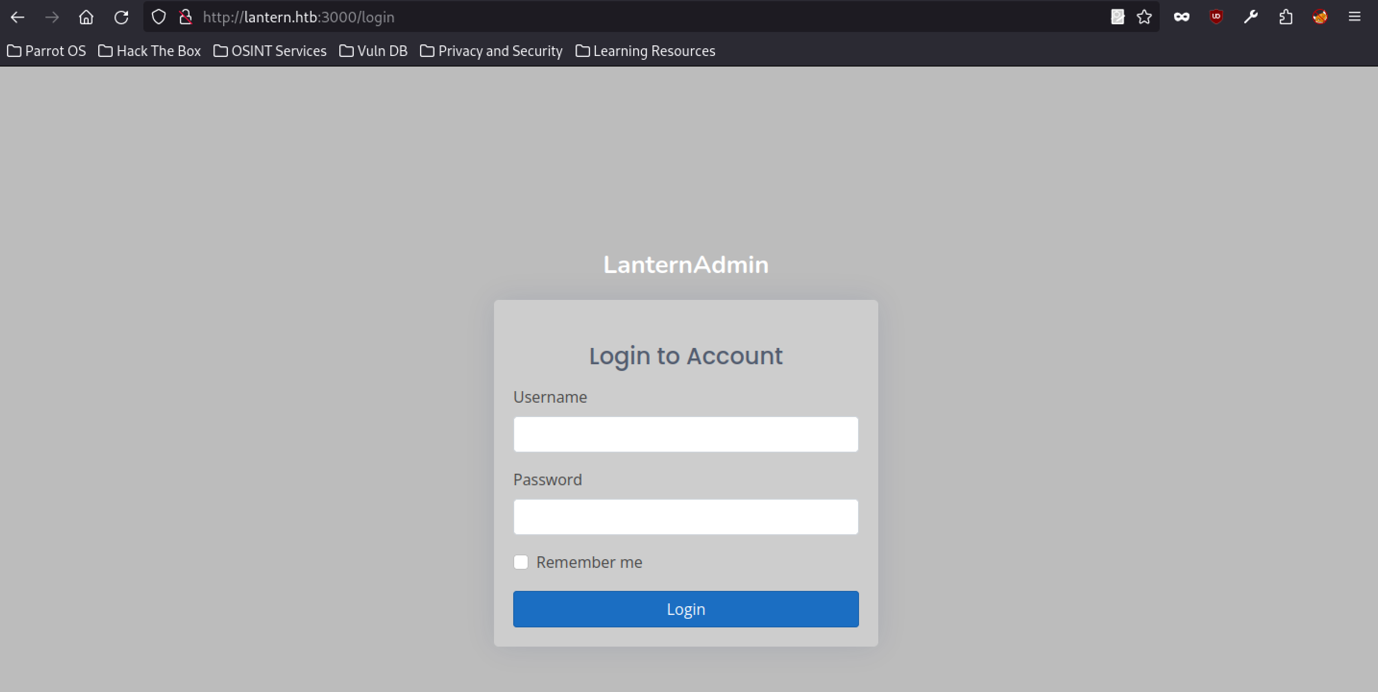The width and height of the screenshot is (1378, 692).
Task: Reload the current login page
Action: (x=121, y=17)
